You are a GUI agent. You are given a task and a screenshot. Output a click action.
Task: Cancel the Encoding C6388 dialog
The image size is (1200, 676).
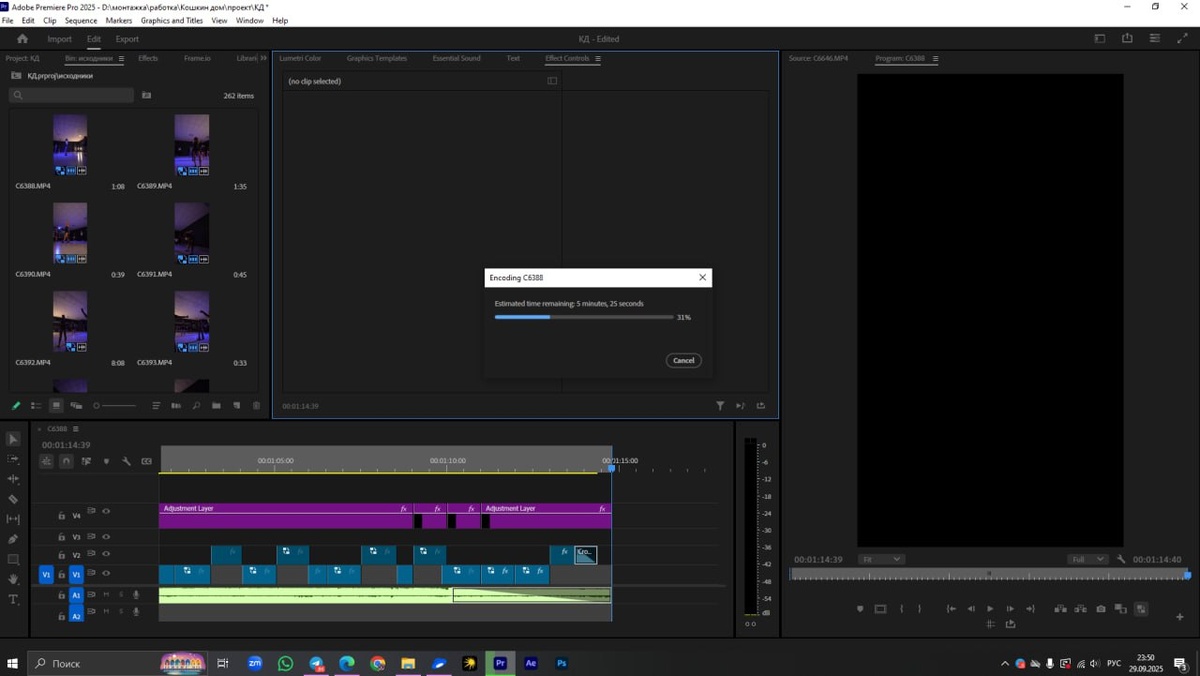coord(684,360)
